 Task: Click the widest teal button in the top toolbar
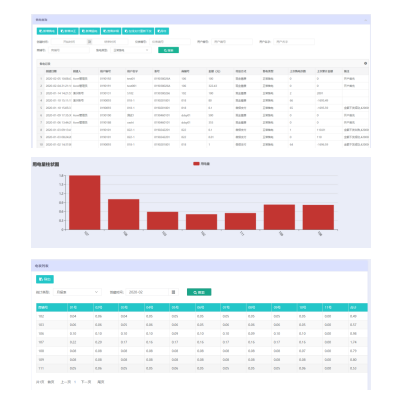pos(138,31)
